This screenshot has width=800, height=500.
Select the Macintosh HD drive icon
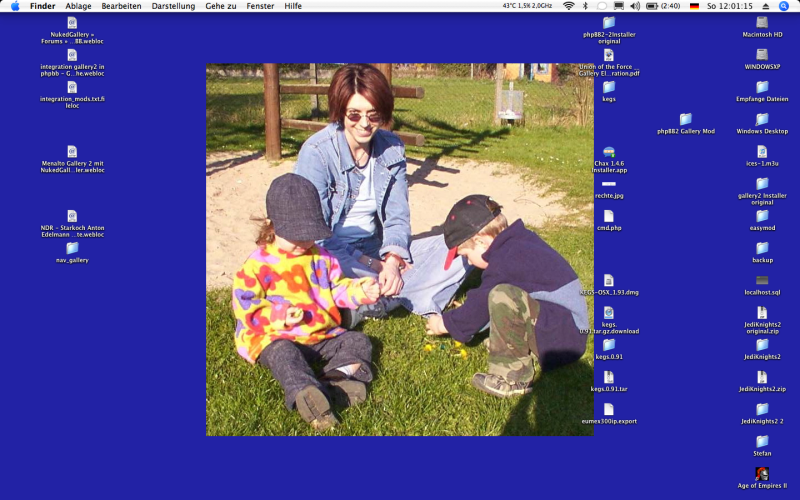tap(762, 22)
